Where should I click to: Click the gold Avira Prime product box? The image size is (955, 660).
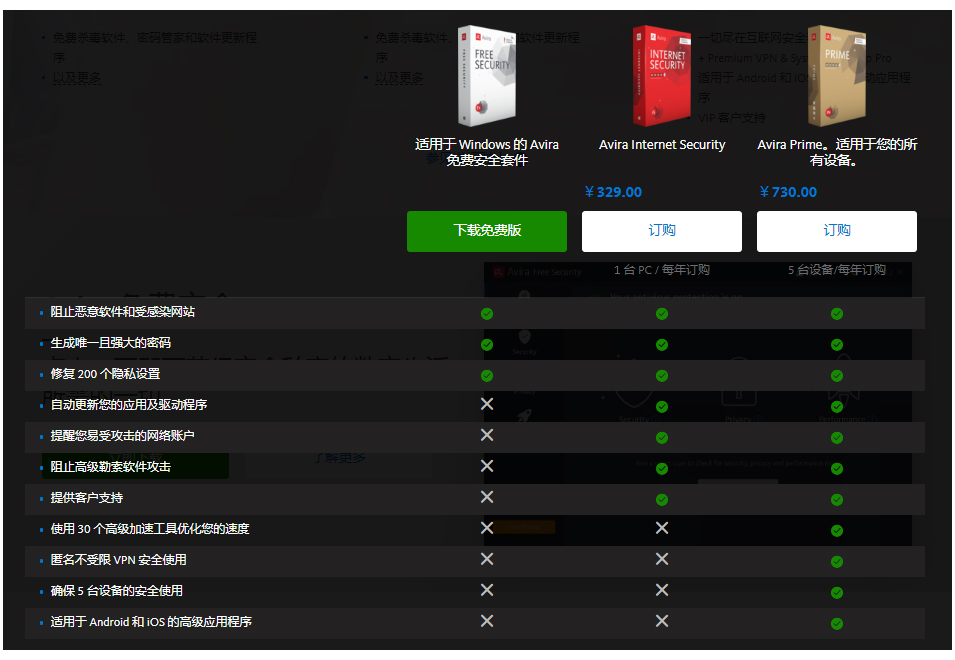pyautogui.click(x=836, y=76)
